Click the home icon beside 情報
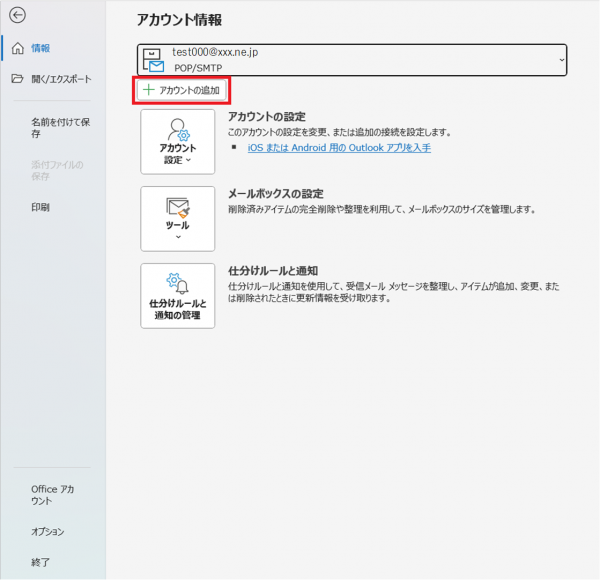This screenshot has width=600, height=580. [16, 48]
